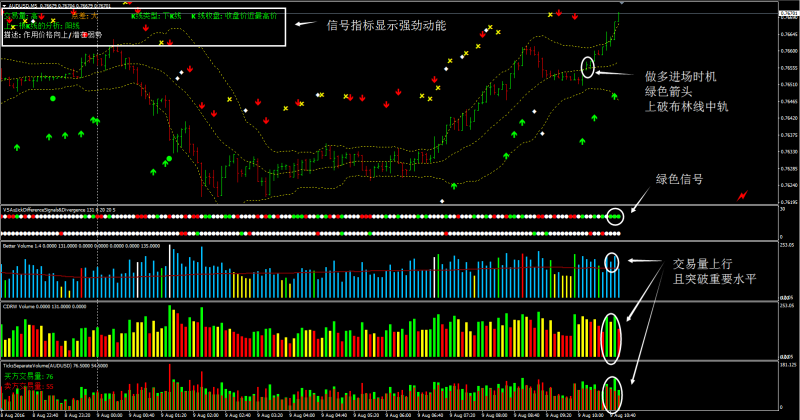Click the current price tag on price axis
This screenshot has width=800, height=420.
coord(783,12)
